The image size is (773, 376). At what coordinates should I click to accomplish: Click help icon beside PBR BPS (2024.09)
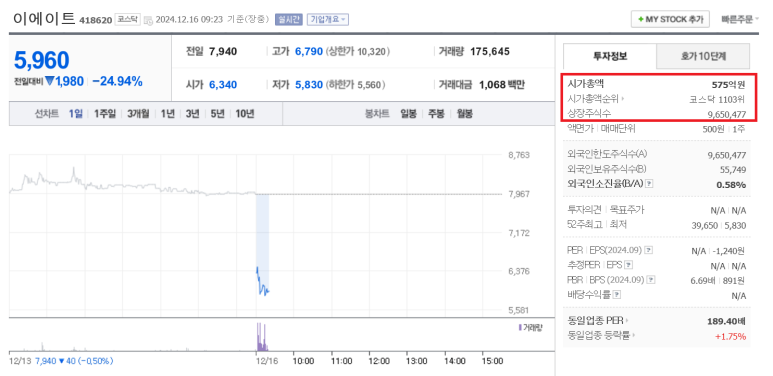click(x=651, y=280)
